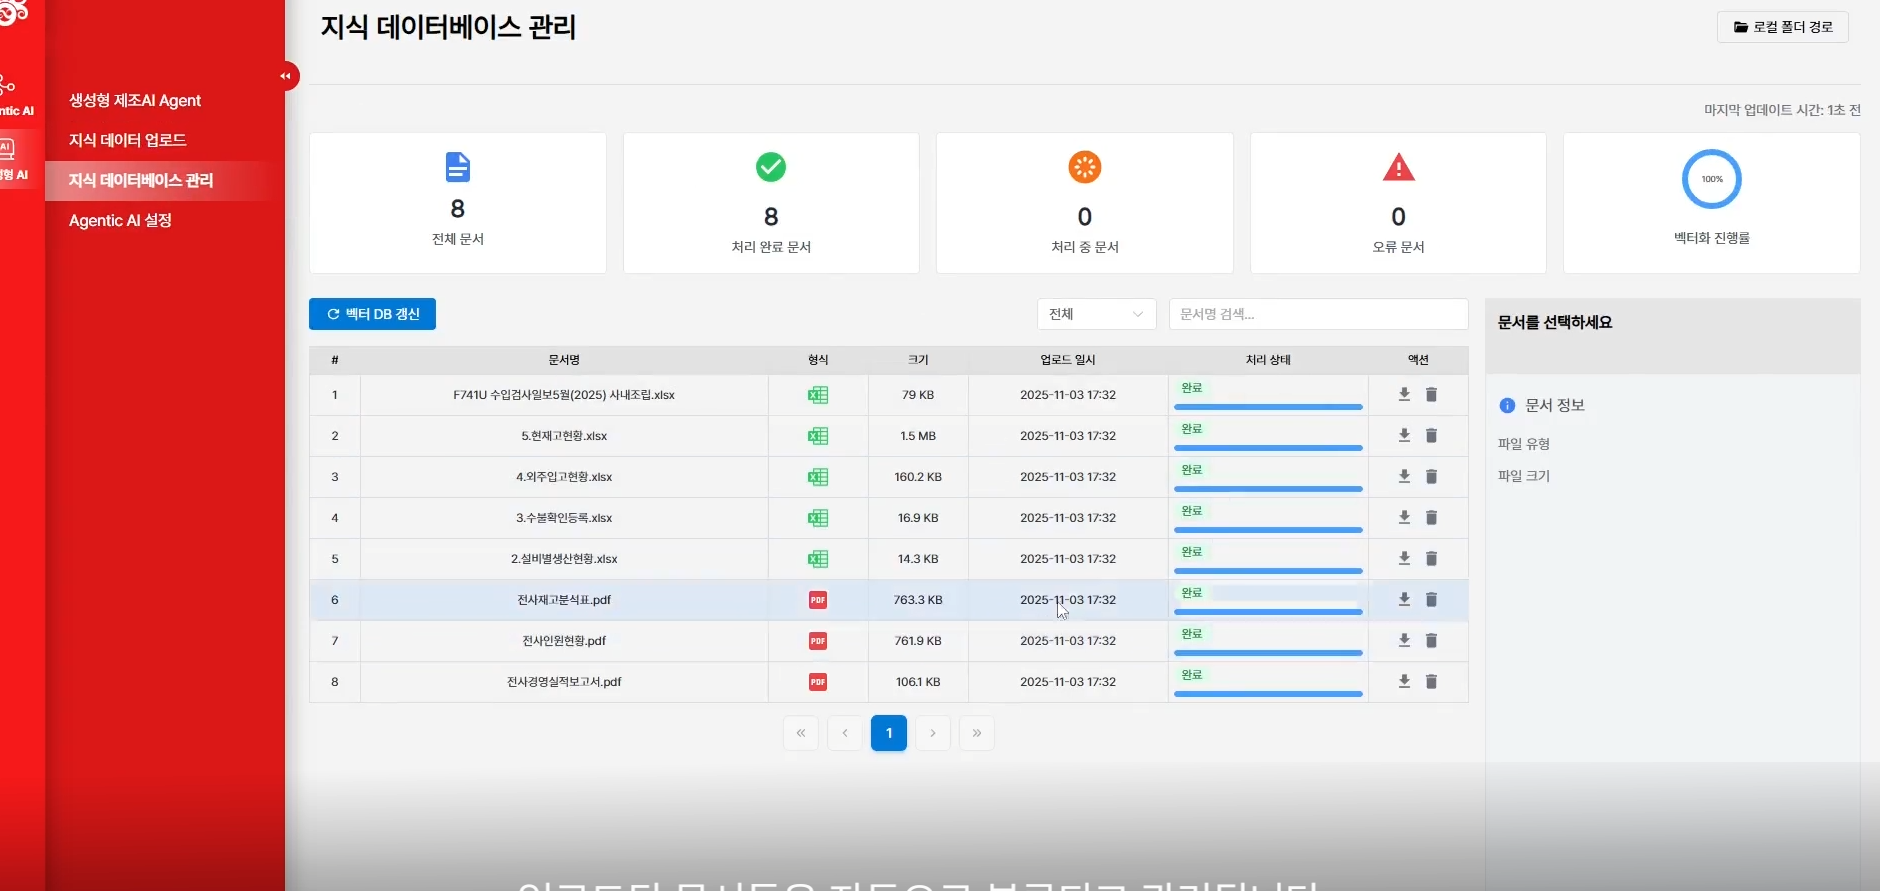This screenshot has width=1880, height=891.
Task: Download 2.설비별생산현황.xlsx
Action: tap(1404, 558)
